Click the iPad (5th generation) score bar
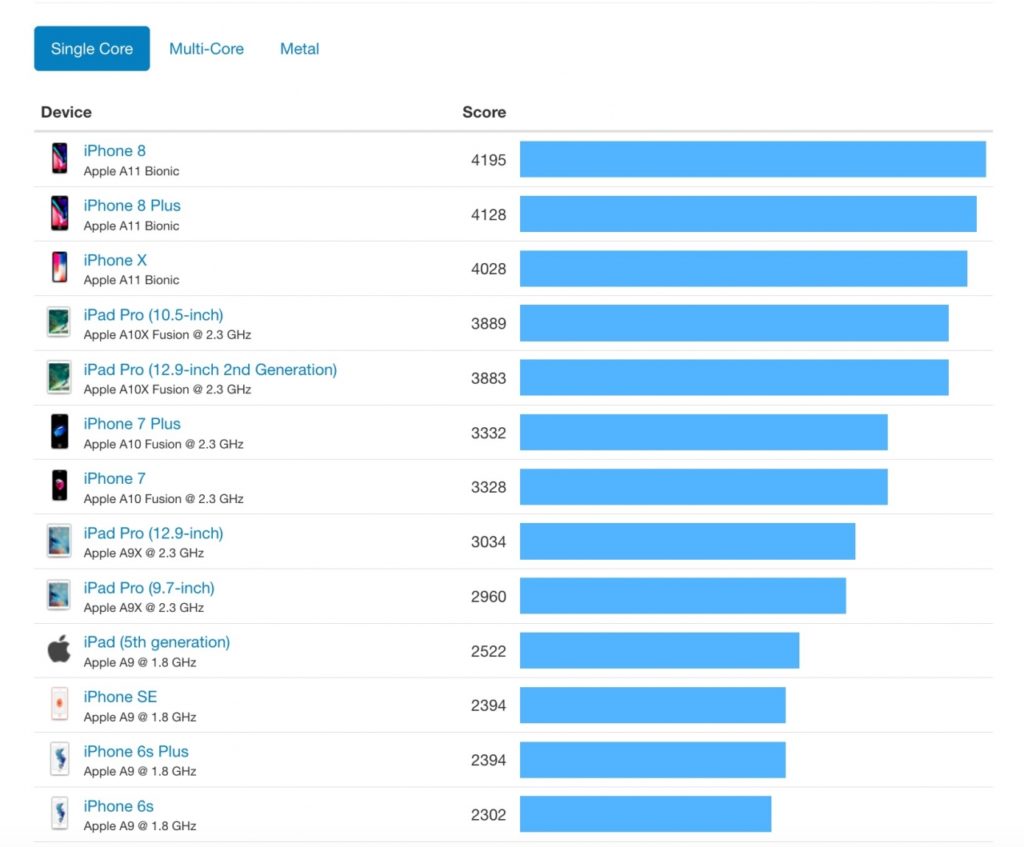 (659, 650)
